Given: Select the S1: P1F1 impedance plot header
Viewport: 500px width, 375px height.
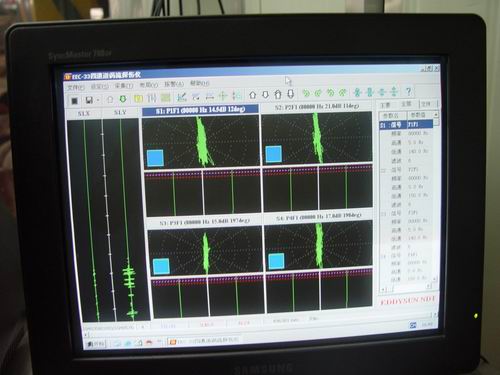Looking at the screenshot, I should coord(200,110).
